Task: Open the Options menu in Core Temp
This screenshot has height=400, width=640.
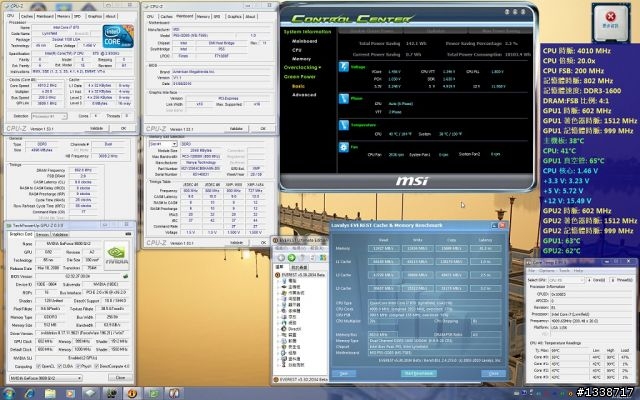Action: pyautogui.click(x=547, y=271)
